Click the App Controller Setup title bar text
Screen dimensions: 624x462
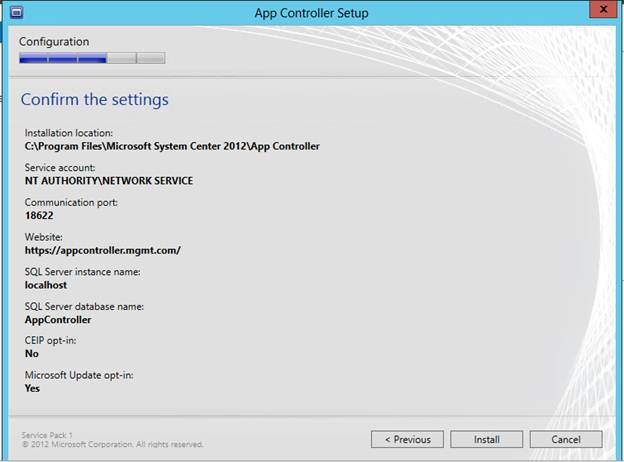pos(312,13)
